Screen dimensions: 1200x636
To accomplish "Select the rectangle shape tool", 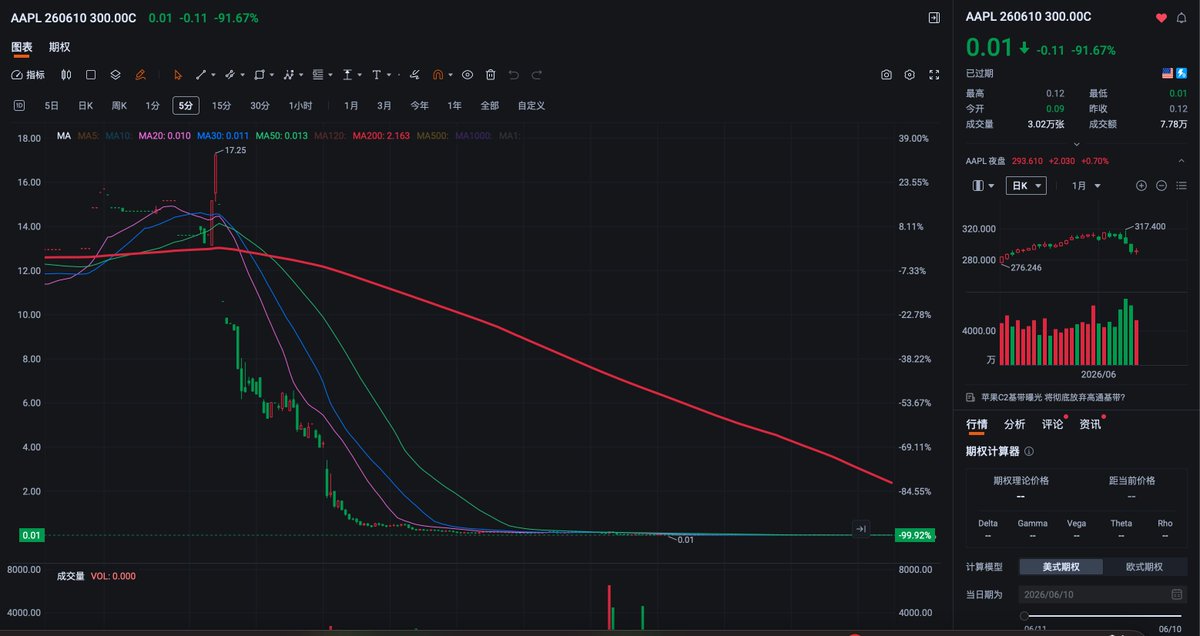I will pyautogui.click(x=259, y=75).
